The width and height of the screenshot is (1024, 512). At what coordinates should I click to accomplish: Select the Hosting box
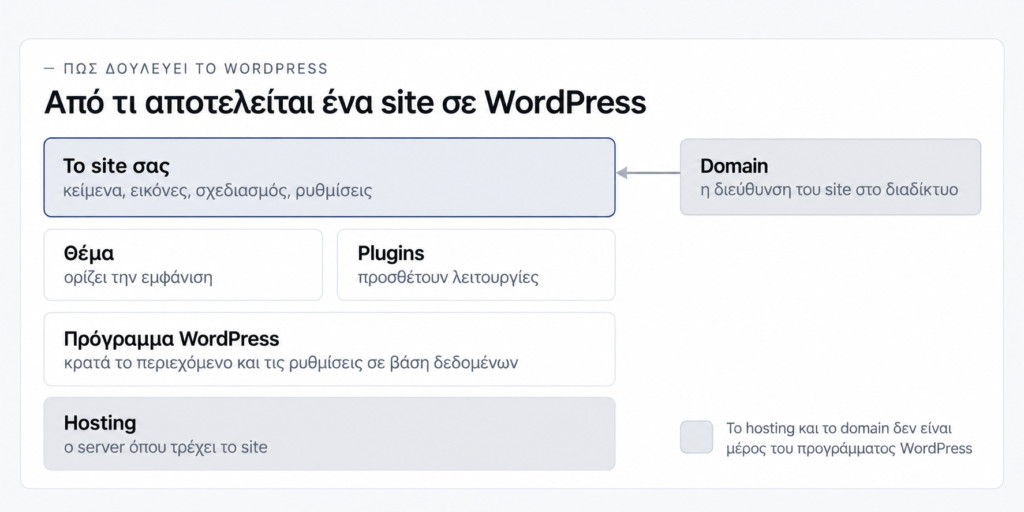click(x=329, y=434)
